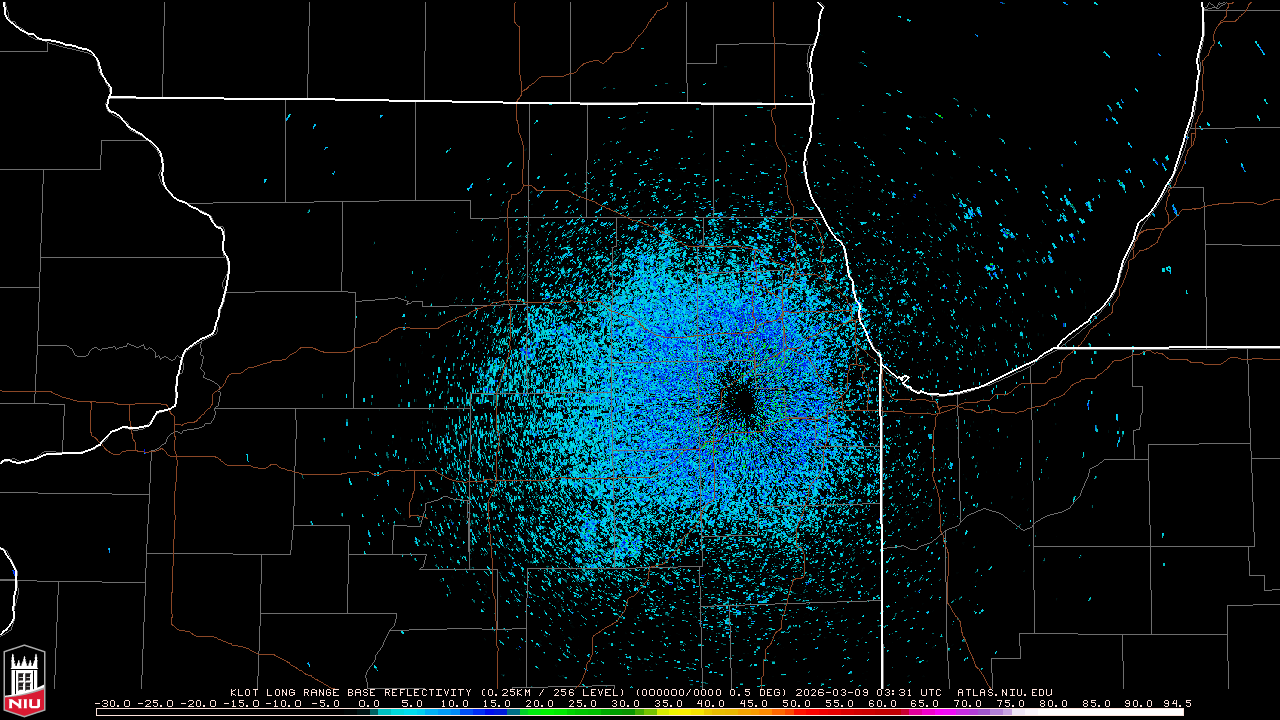Select the cyan segment of the color scale

pyautogui.click(x=420, y=712)
